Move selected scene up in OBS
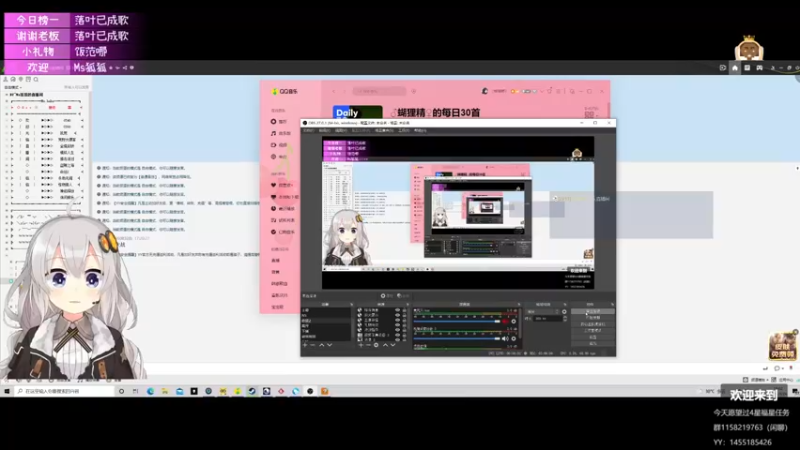The width and height of the screenshot is (800, 450). [321, 345]
